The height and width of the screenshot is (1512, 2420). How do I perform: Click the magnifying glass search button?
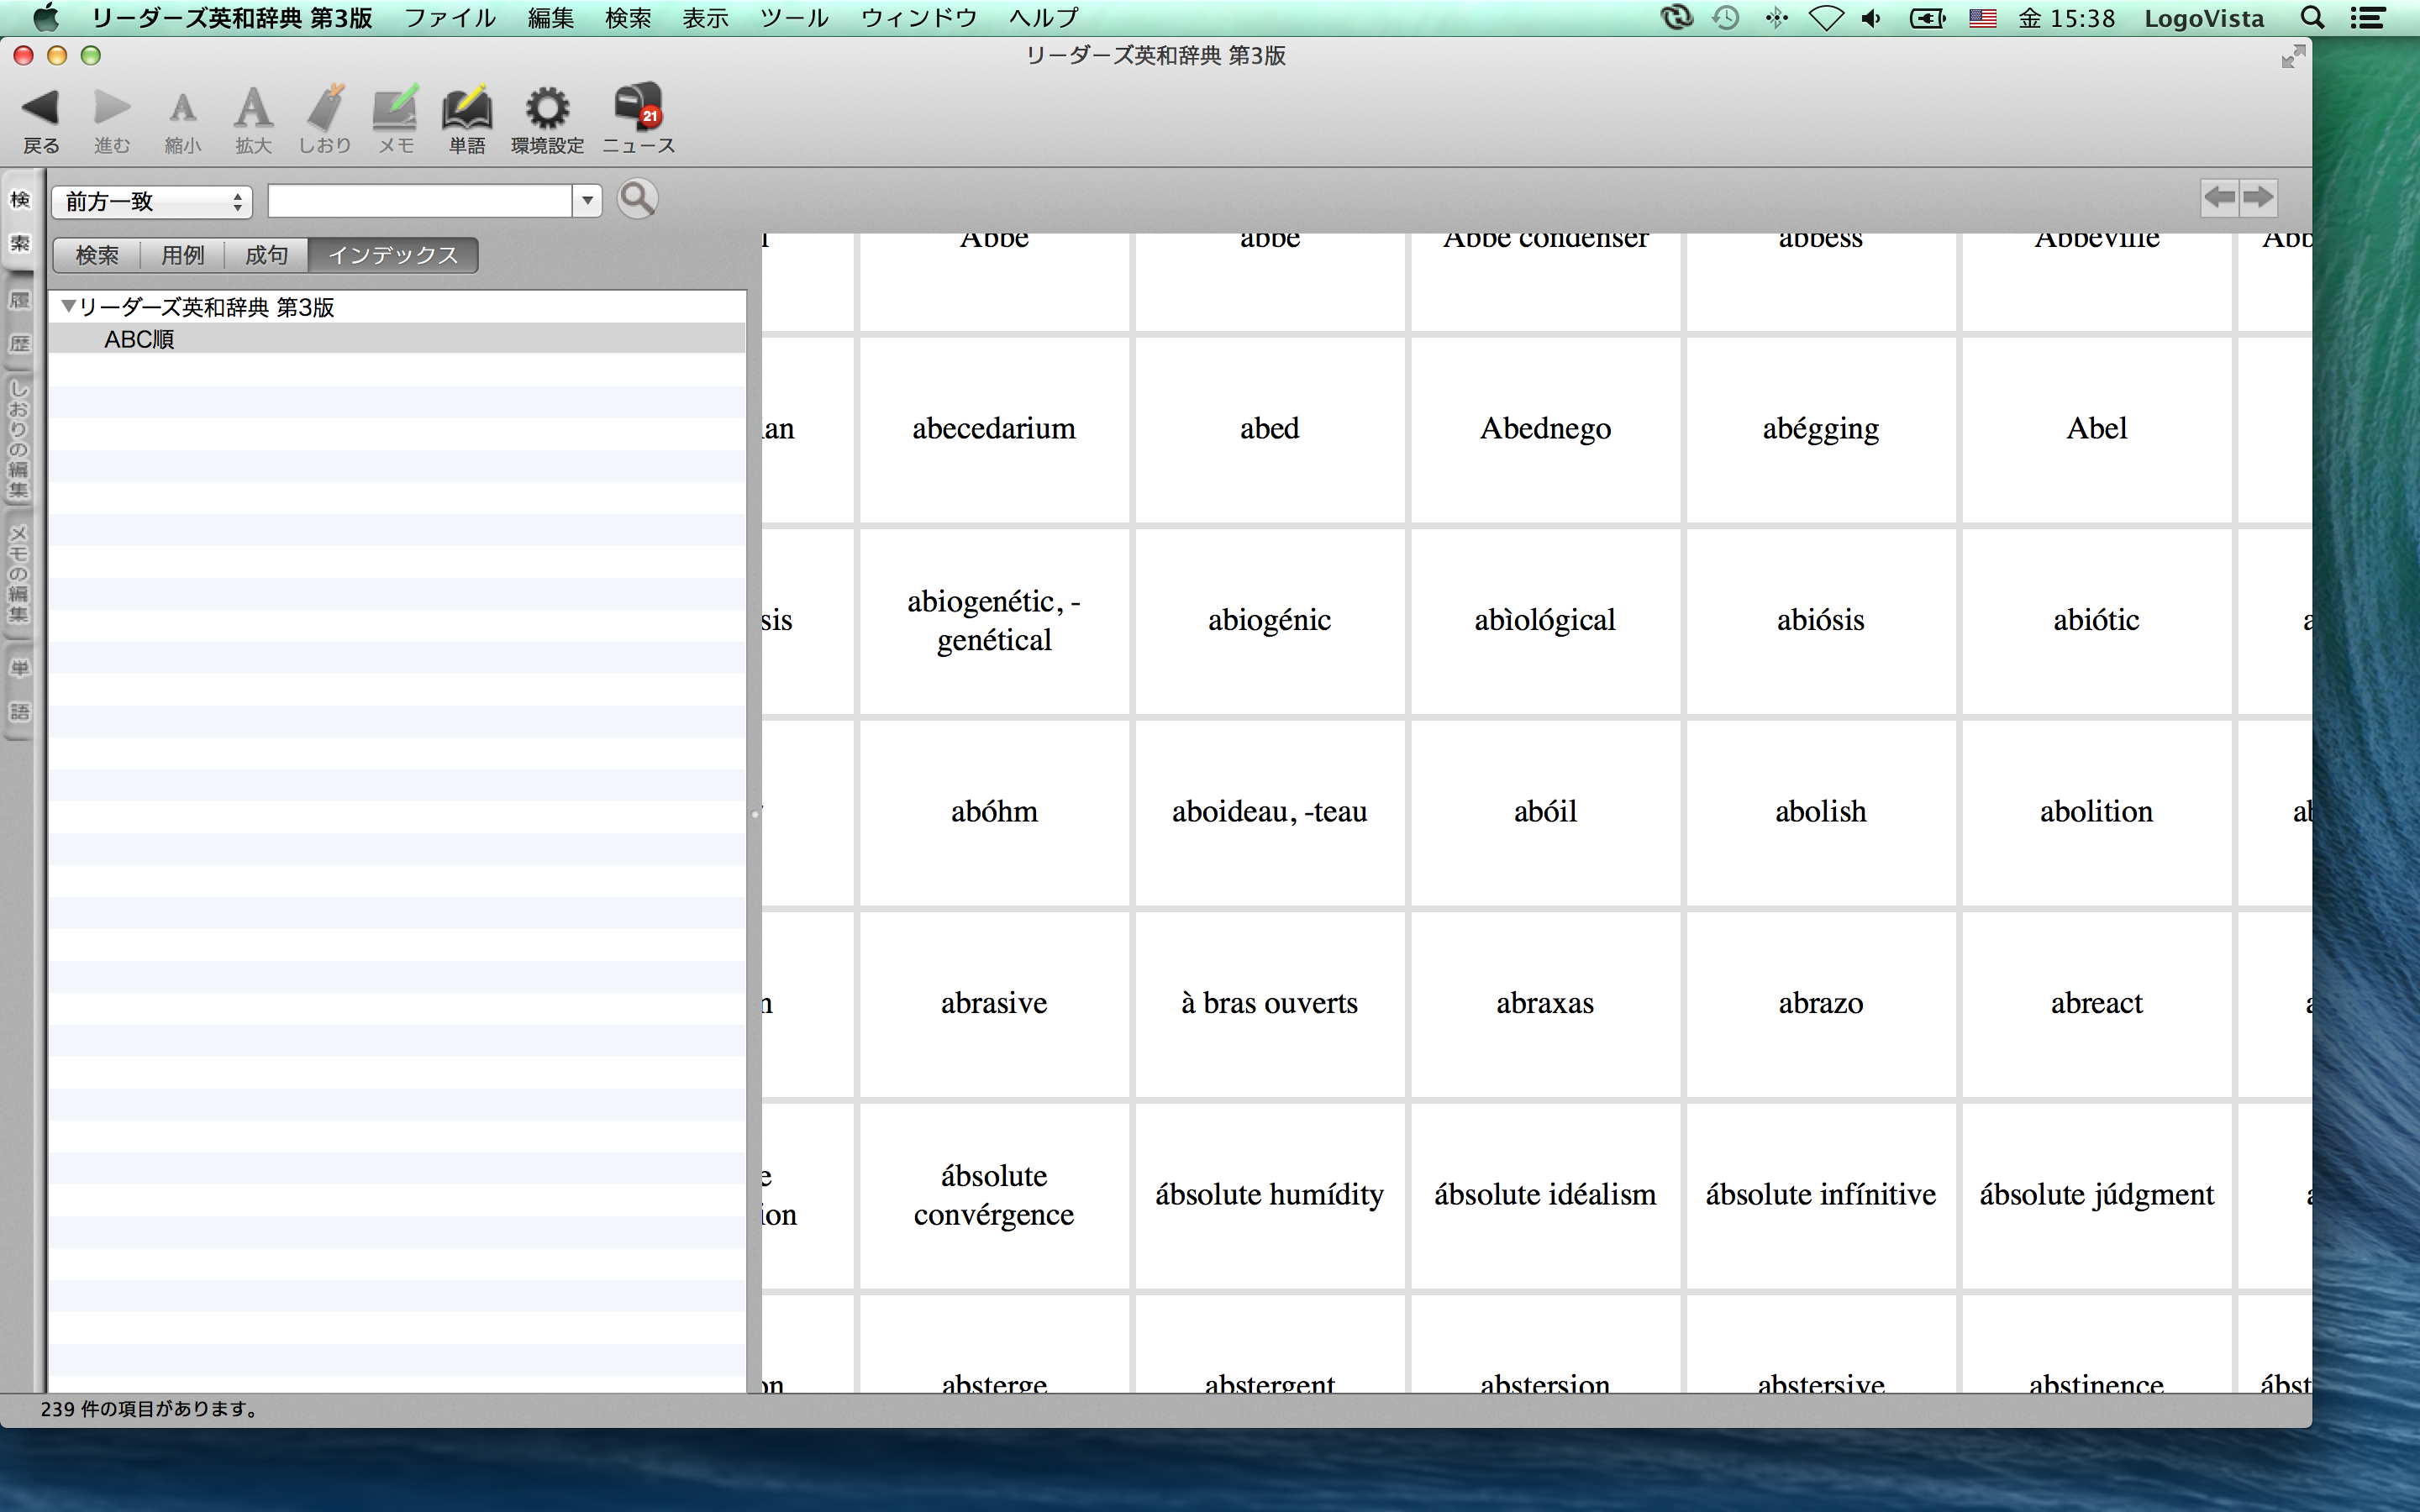point(637,199)
